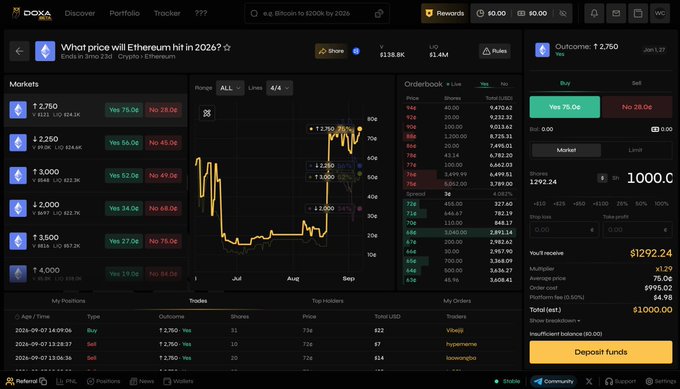
Task: Add +$100 to order amount
Action: pyautogui.click(x=600, y=203)
